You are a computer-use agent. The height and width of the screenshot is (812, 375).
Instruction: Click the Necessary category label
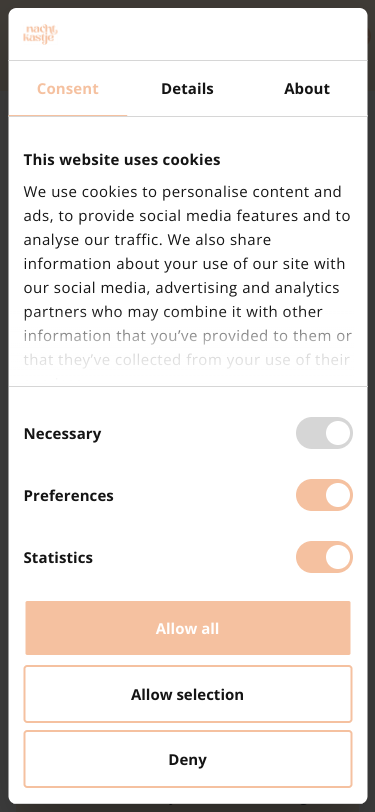[x=62, y=433]
